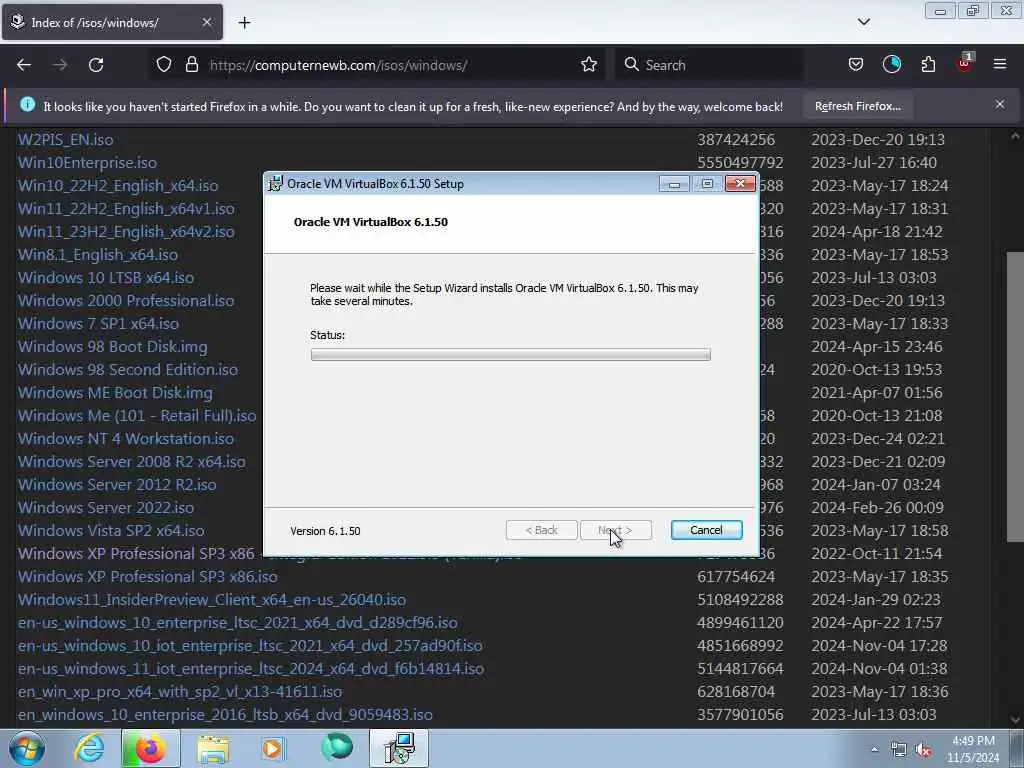Open the teal round app taskbar icon
The height and width of the screenshot is (768, 1024).
pos(337,748)
